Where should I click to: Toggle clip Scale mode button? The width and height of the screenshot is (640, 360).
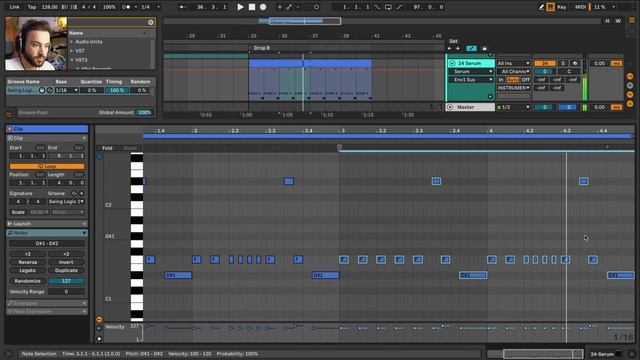[x=18, y=212]
